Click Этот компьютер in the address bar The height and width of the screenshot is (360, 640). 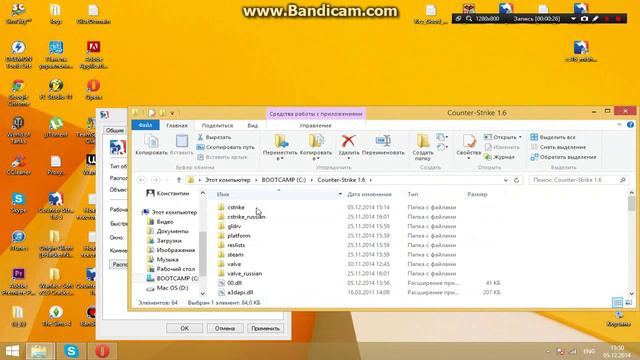[x=228, y=180]
